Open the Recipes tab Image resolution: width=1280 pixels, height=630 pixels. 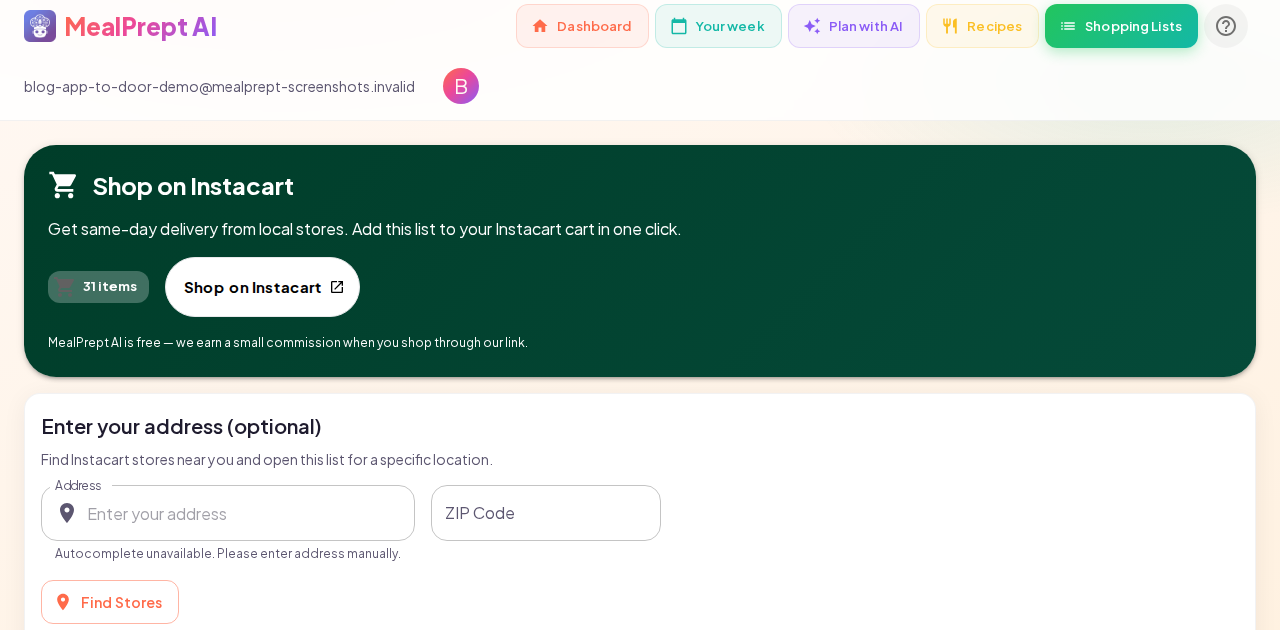click(982, 26)
